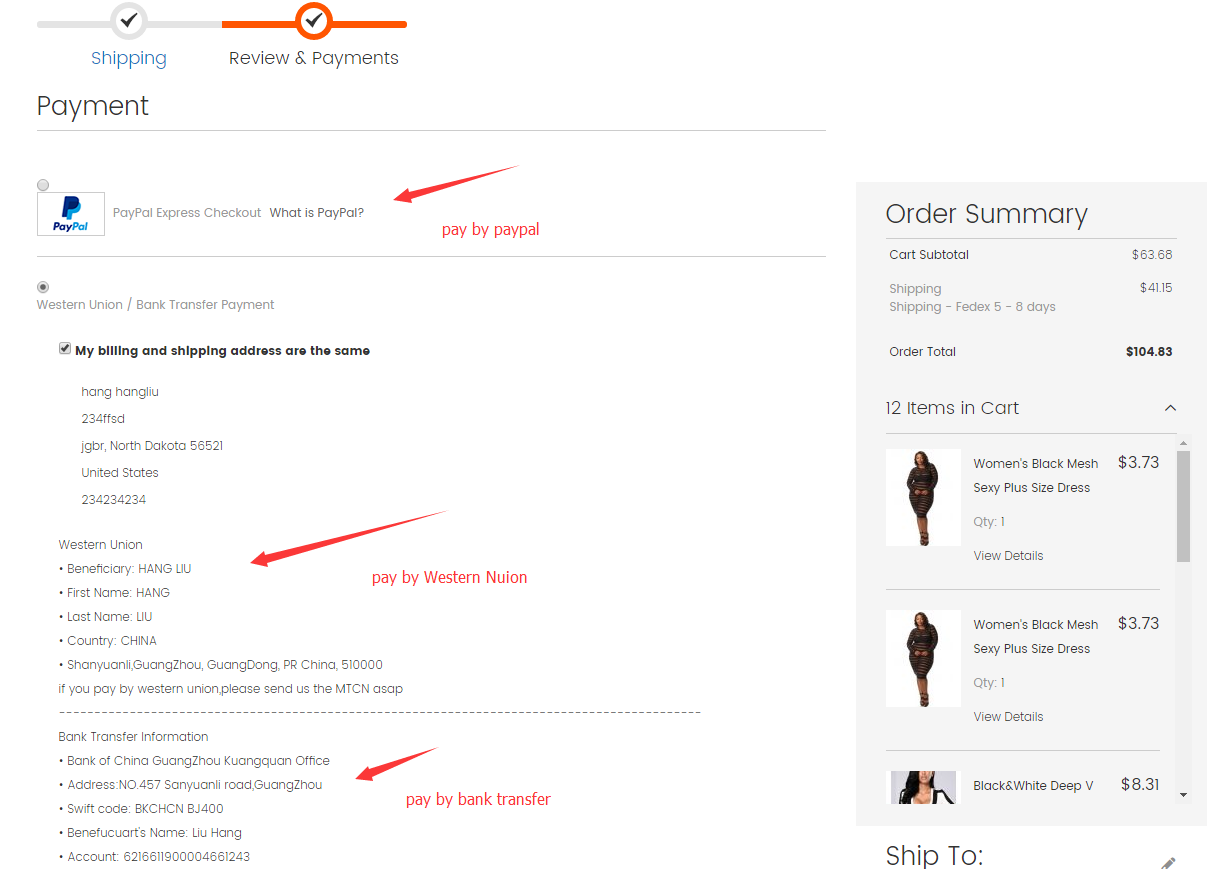Edit the Ship To address with the pencil icon

(x=1168, y=862)
